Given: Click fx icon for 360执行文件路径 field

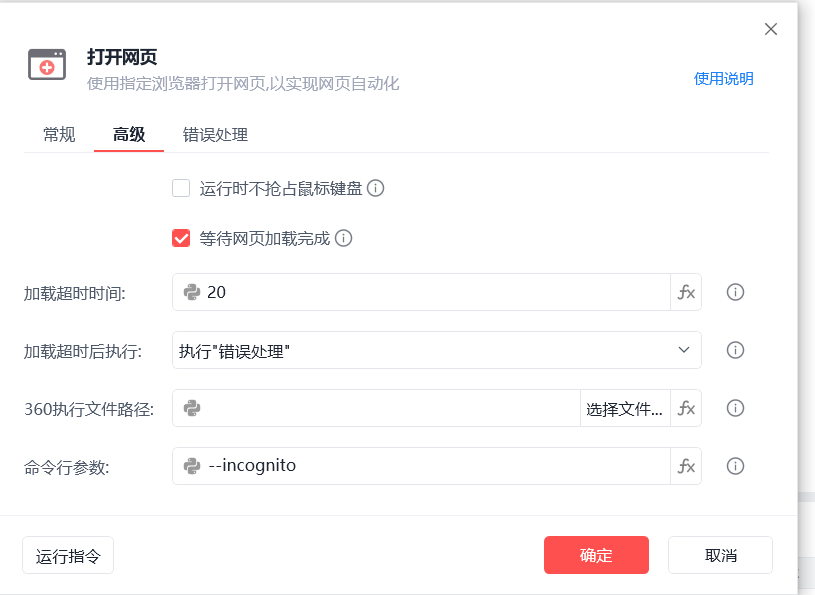Looking at the screenshot, I should coord(686,408).
